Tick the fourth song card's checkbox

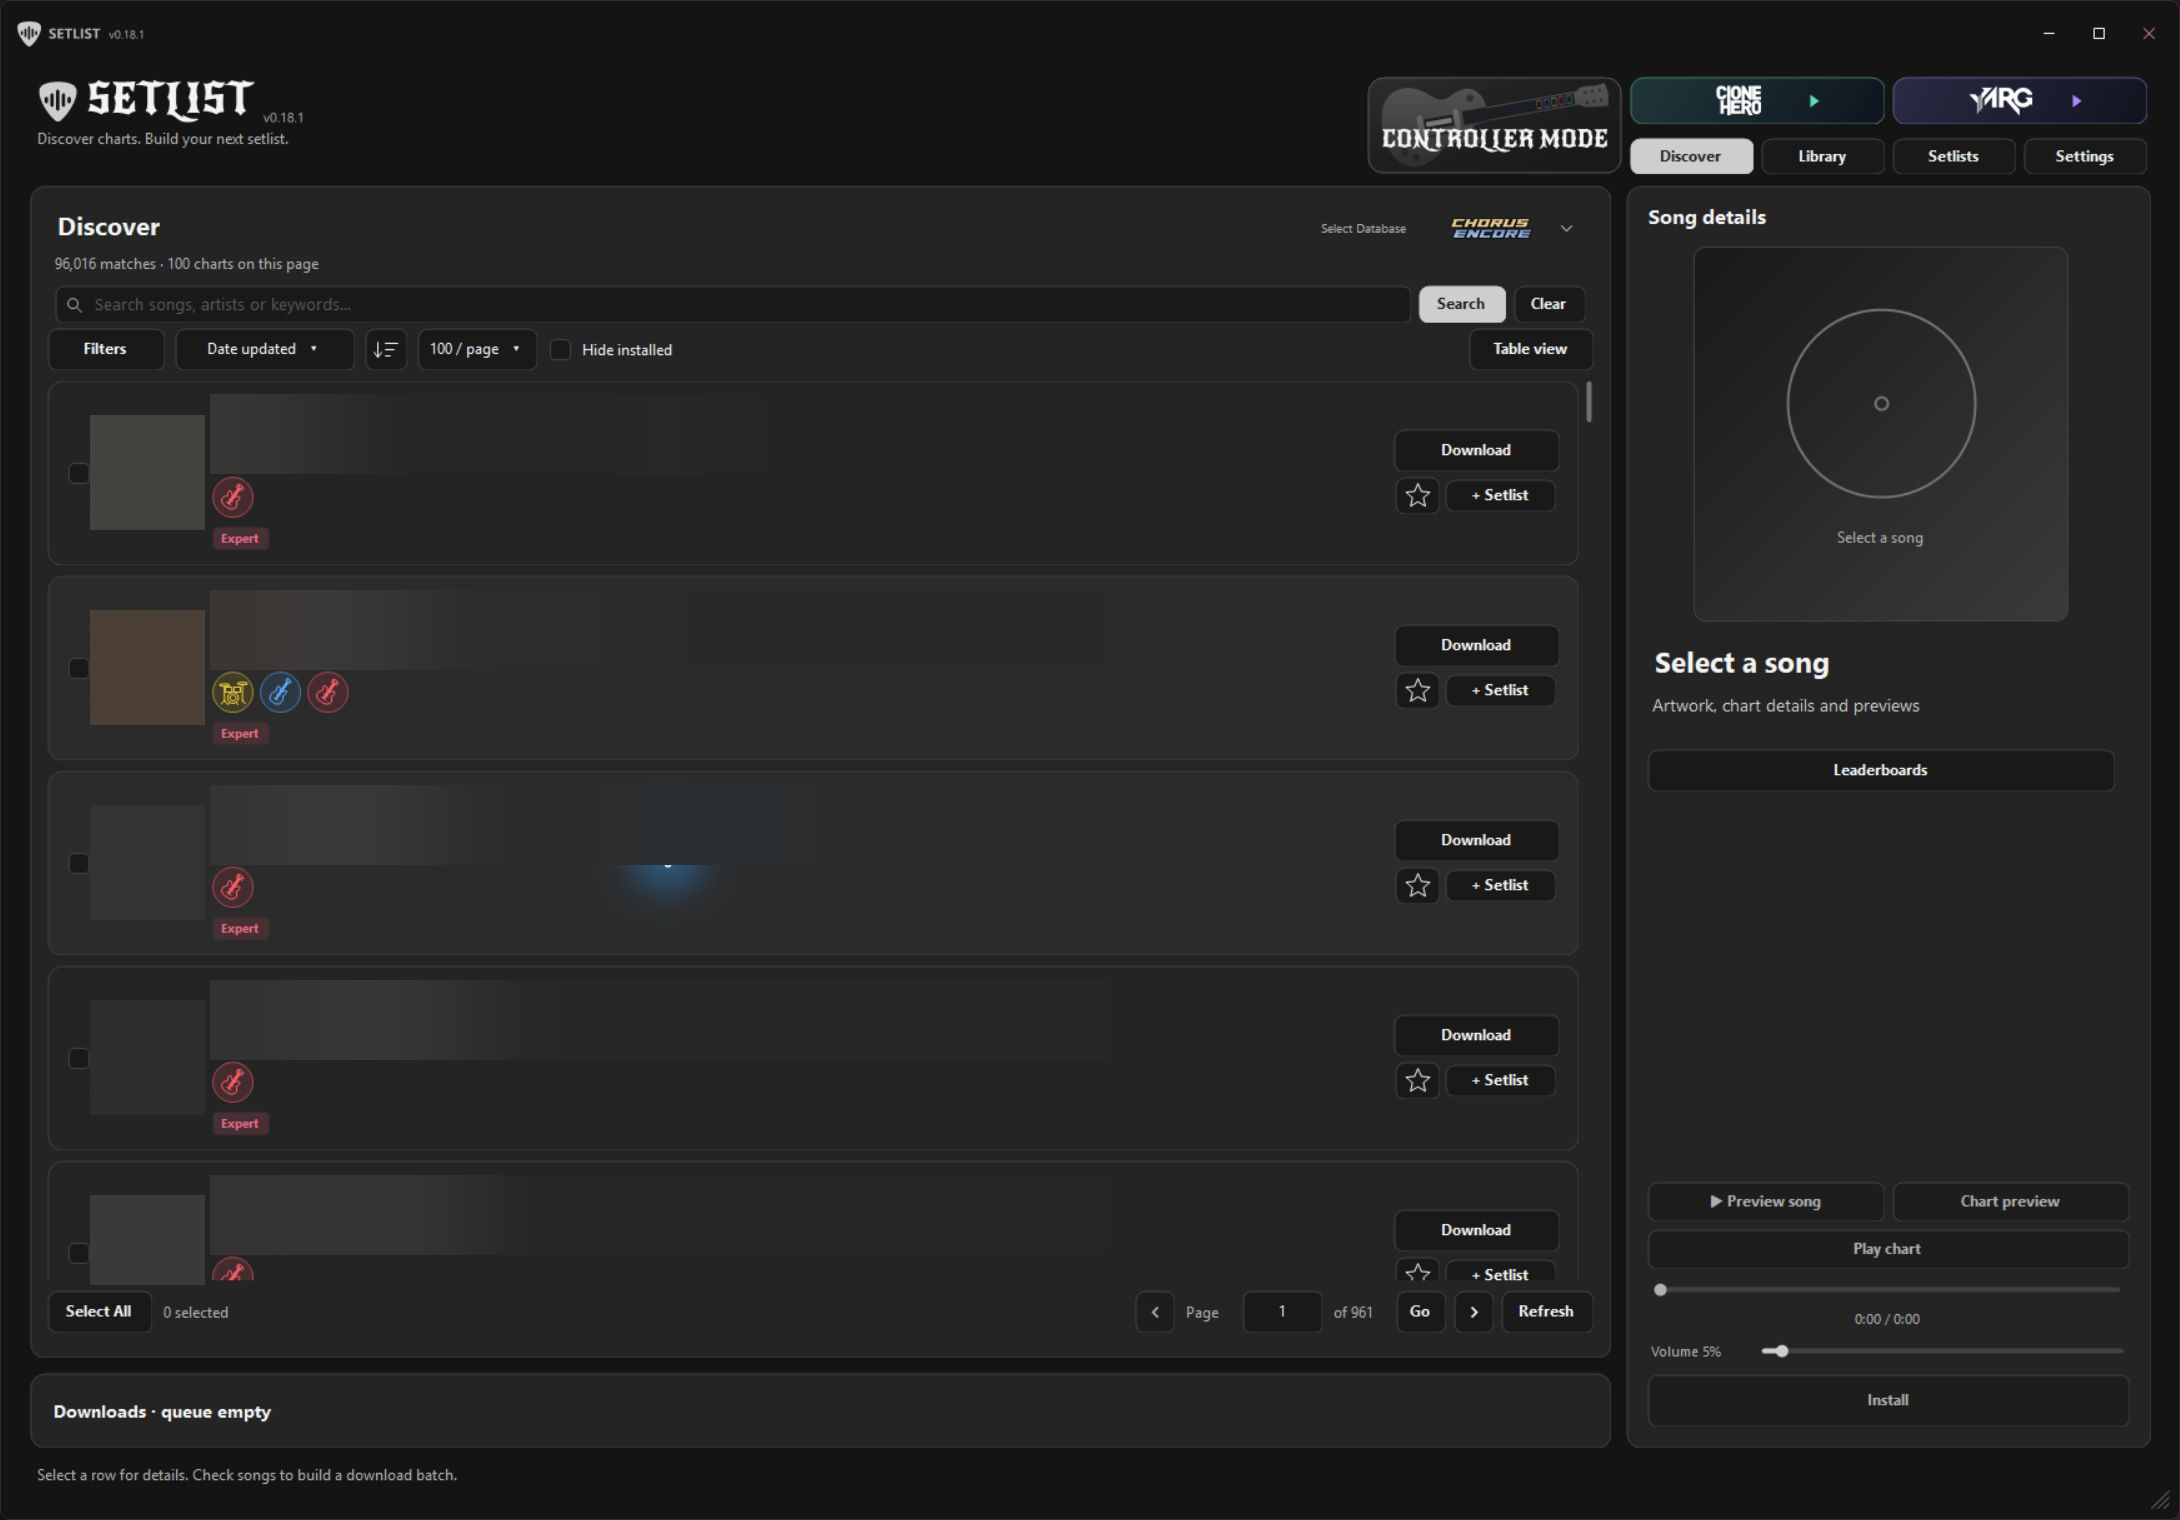tap(78, 1058)
